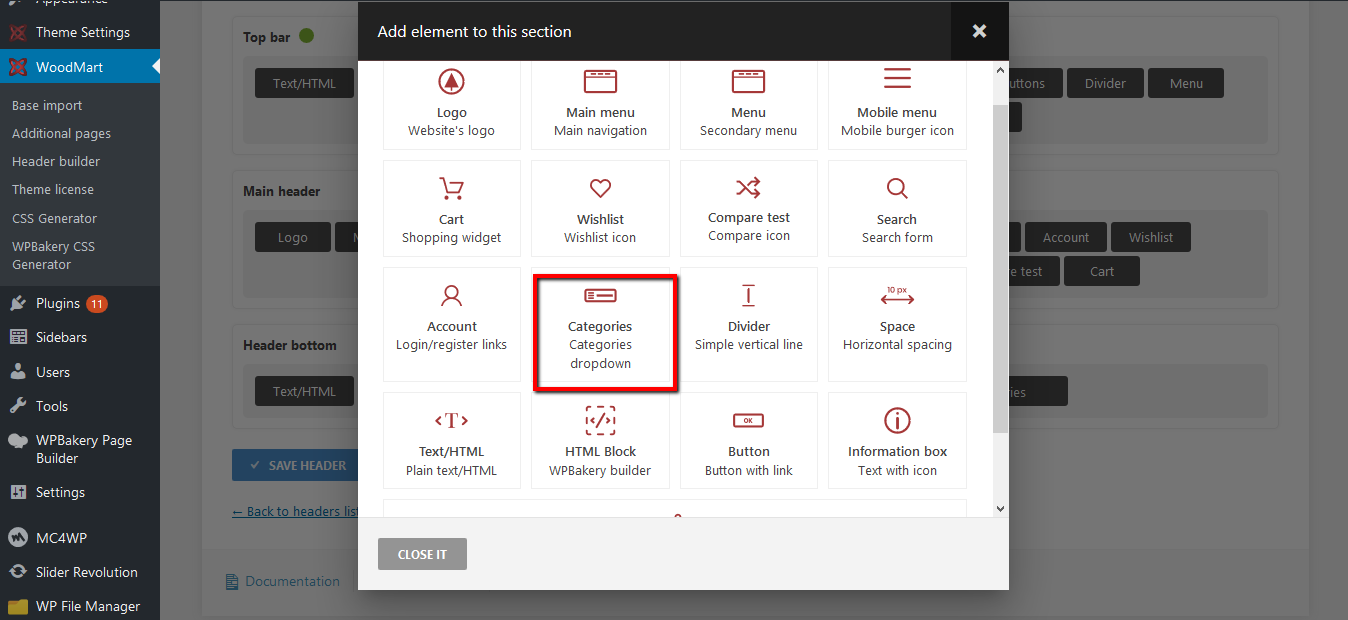
Task: Add the Space horizontal spacing element
Action: [x=897, y=324]
